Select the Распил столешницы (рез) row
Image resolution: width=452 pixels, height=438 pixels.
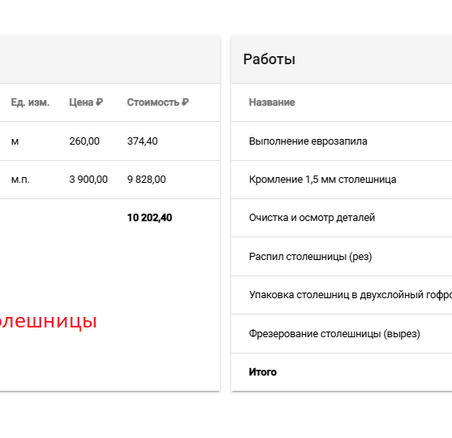[x=342, y=257]
